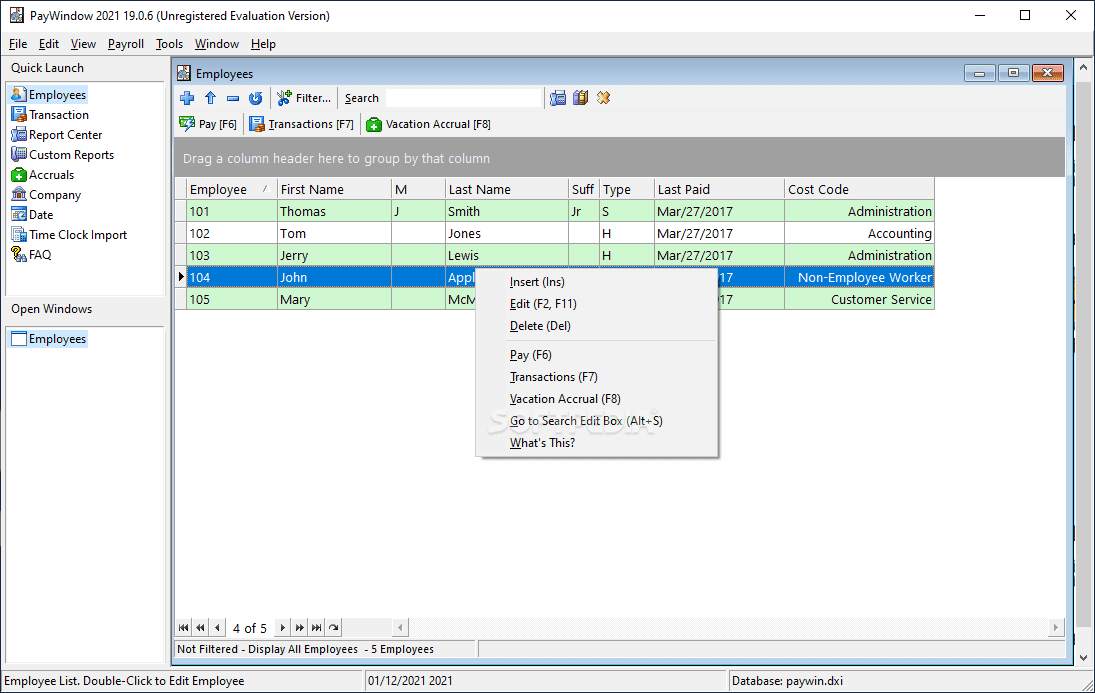The height and width of the screenshot is (693, 1095).
Task: Click horizontal scrollbar right arrow in grid
Action: pos(1055,627)
